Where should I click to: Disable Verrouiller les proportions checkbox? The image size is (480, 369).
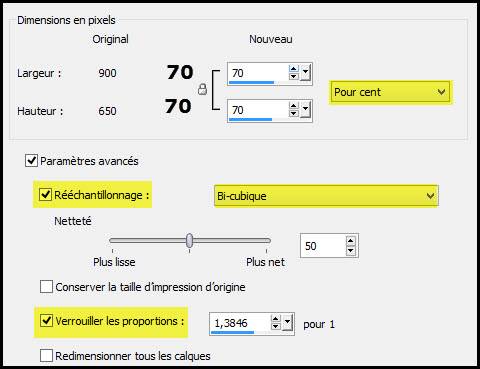coord(46,321)
